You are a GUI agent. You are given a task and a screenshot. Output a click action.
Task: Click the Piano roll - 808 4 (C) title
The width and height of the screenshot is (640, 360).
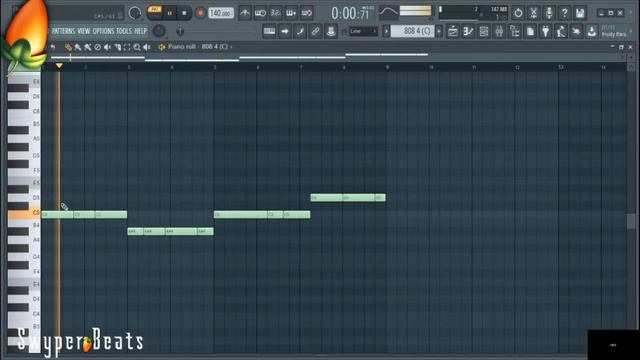198,47
